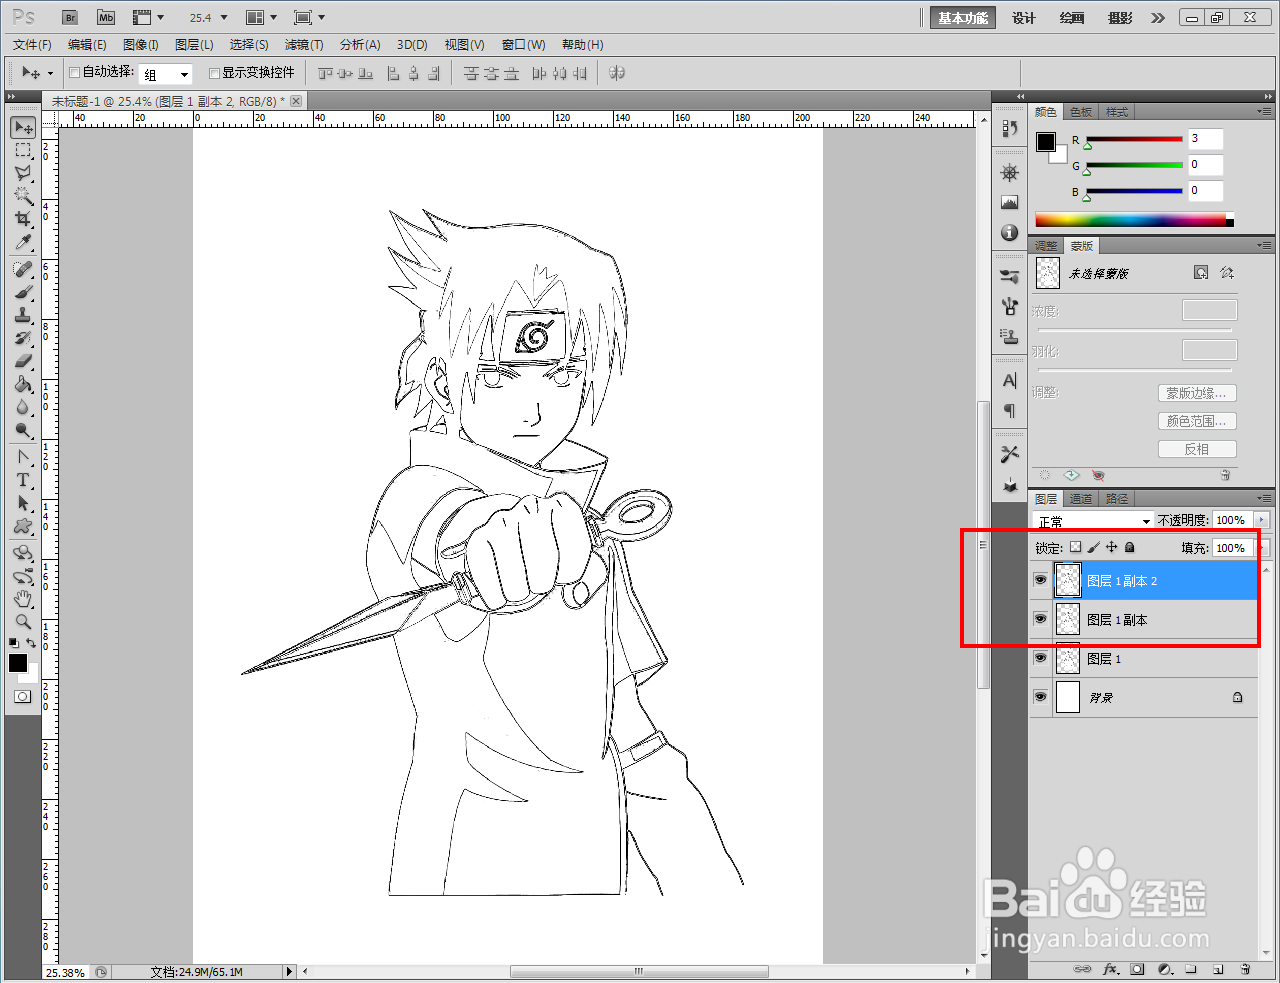Hide the 背景 layer
This screenshot has width=1280, height=983.
pos(1040,697)
